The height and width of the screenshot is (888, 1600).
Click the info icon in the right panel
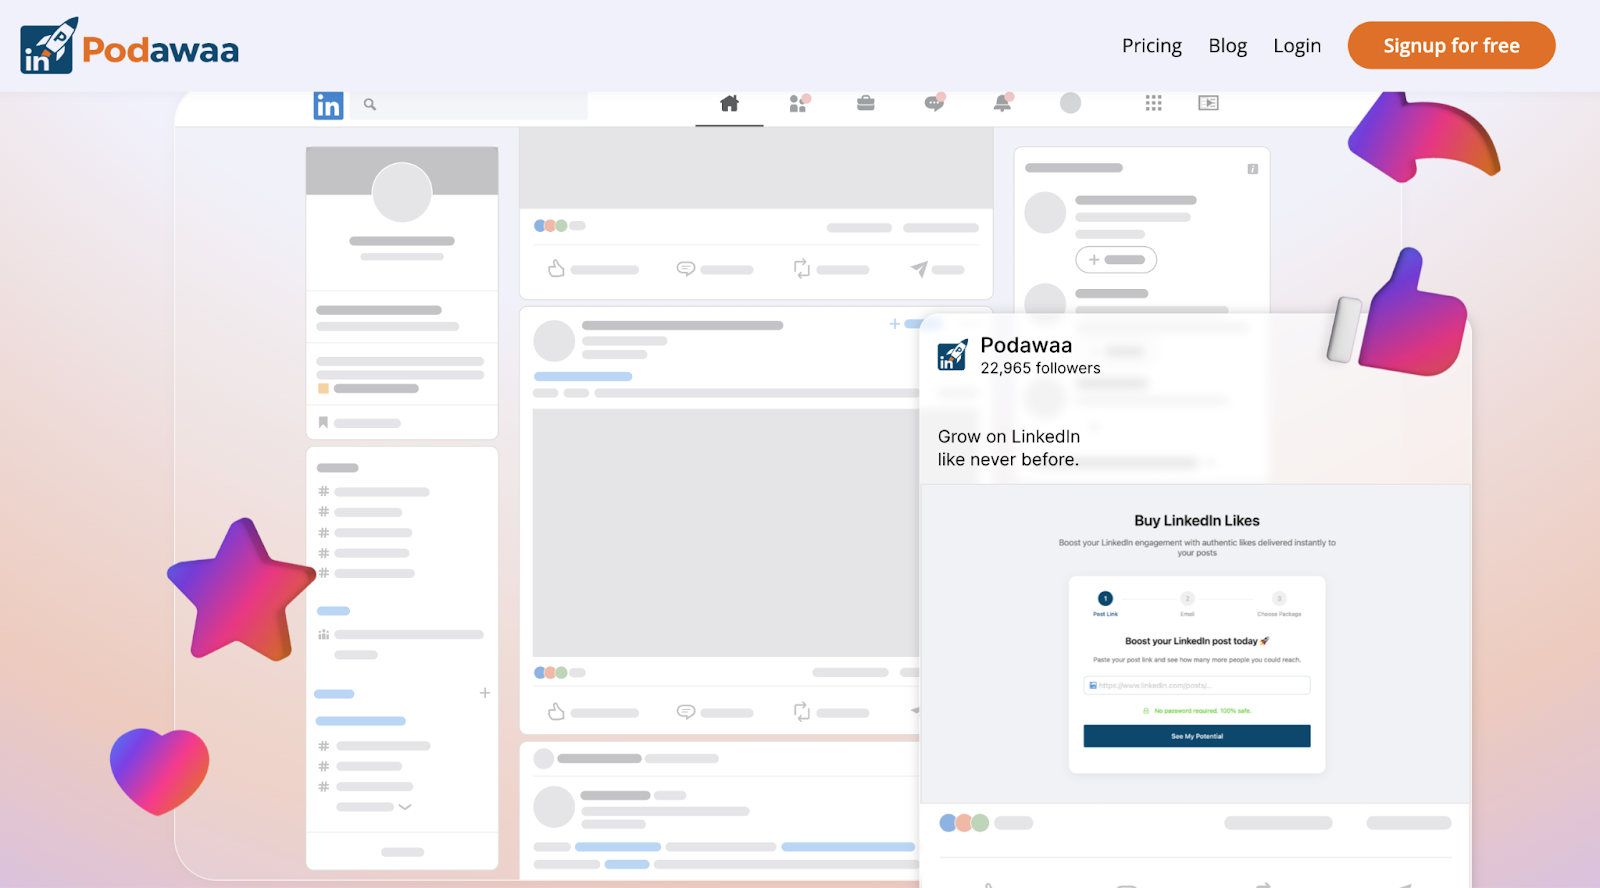pos(1252,169)
